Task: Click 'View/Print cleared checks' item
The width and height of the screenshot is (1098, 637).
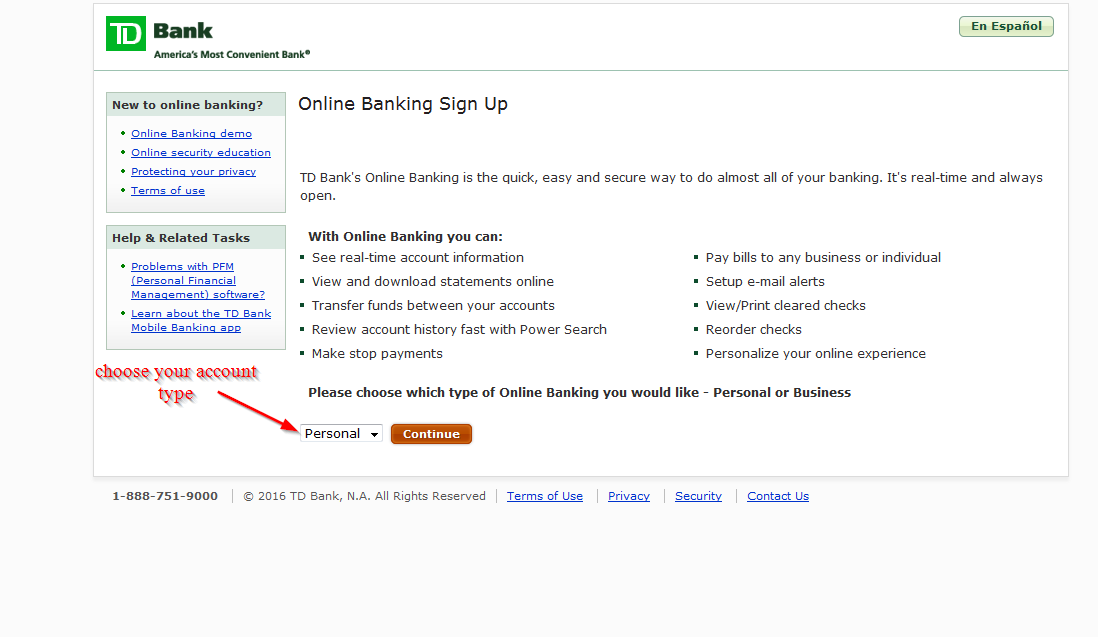Action: [x=786, y=306]
